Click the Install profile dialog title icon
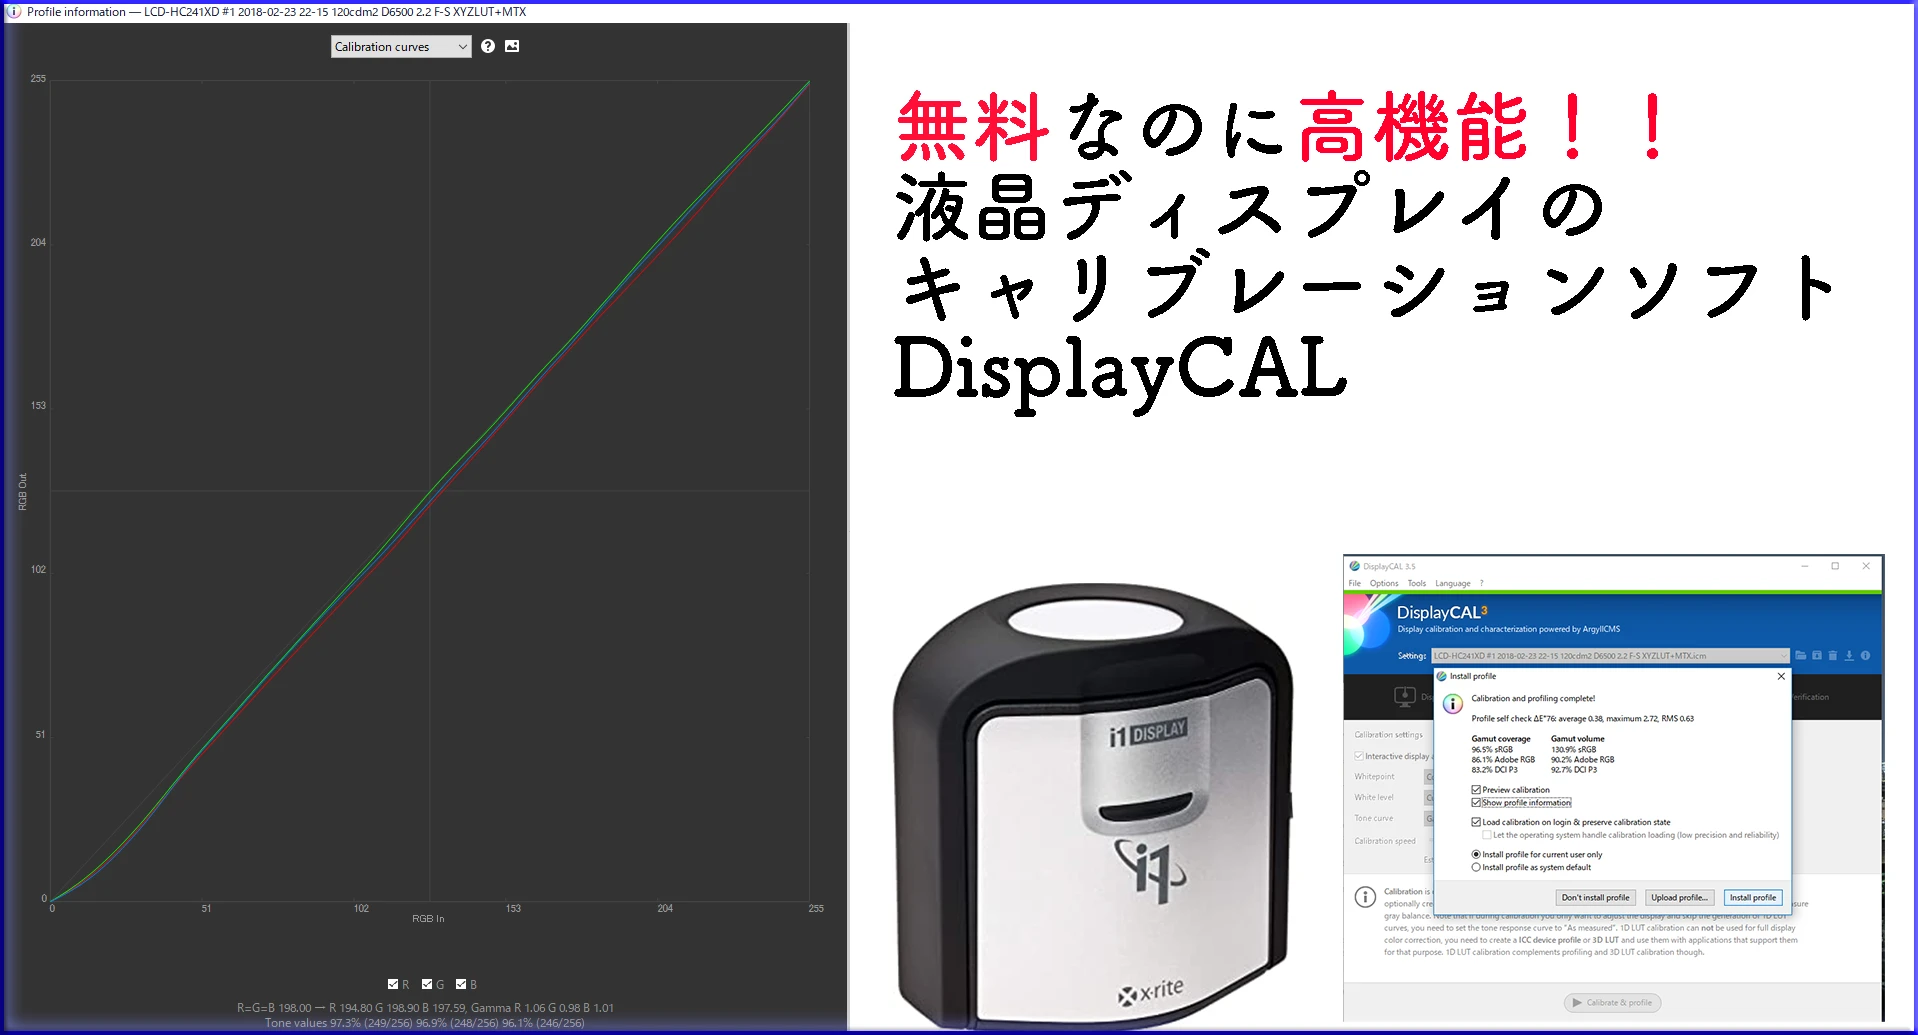1918x1035 pixels. (1442, 676)
